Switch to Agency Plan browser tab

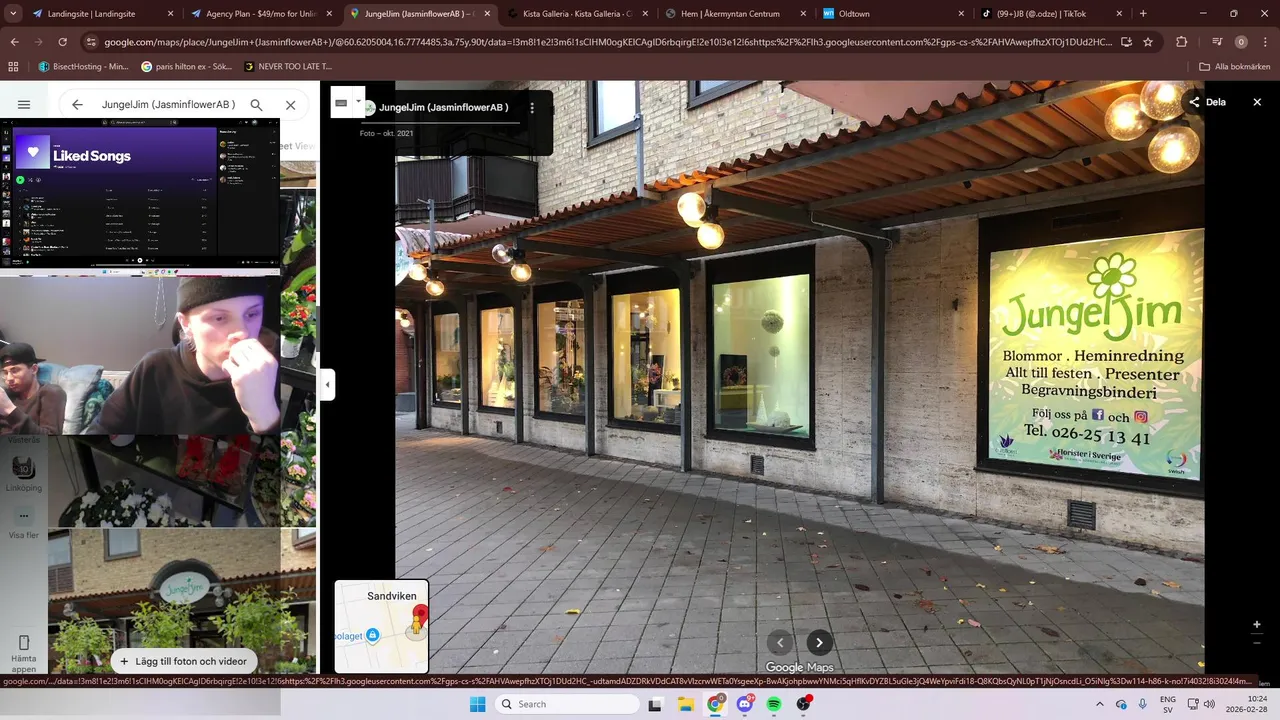pyautogui.click(x=261, y=14)
